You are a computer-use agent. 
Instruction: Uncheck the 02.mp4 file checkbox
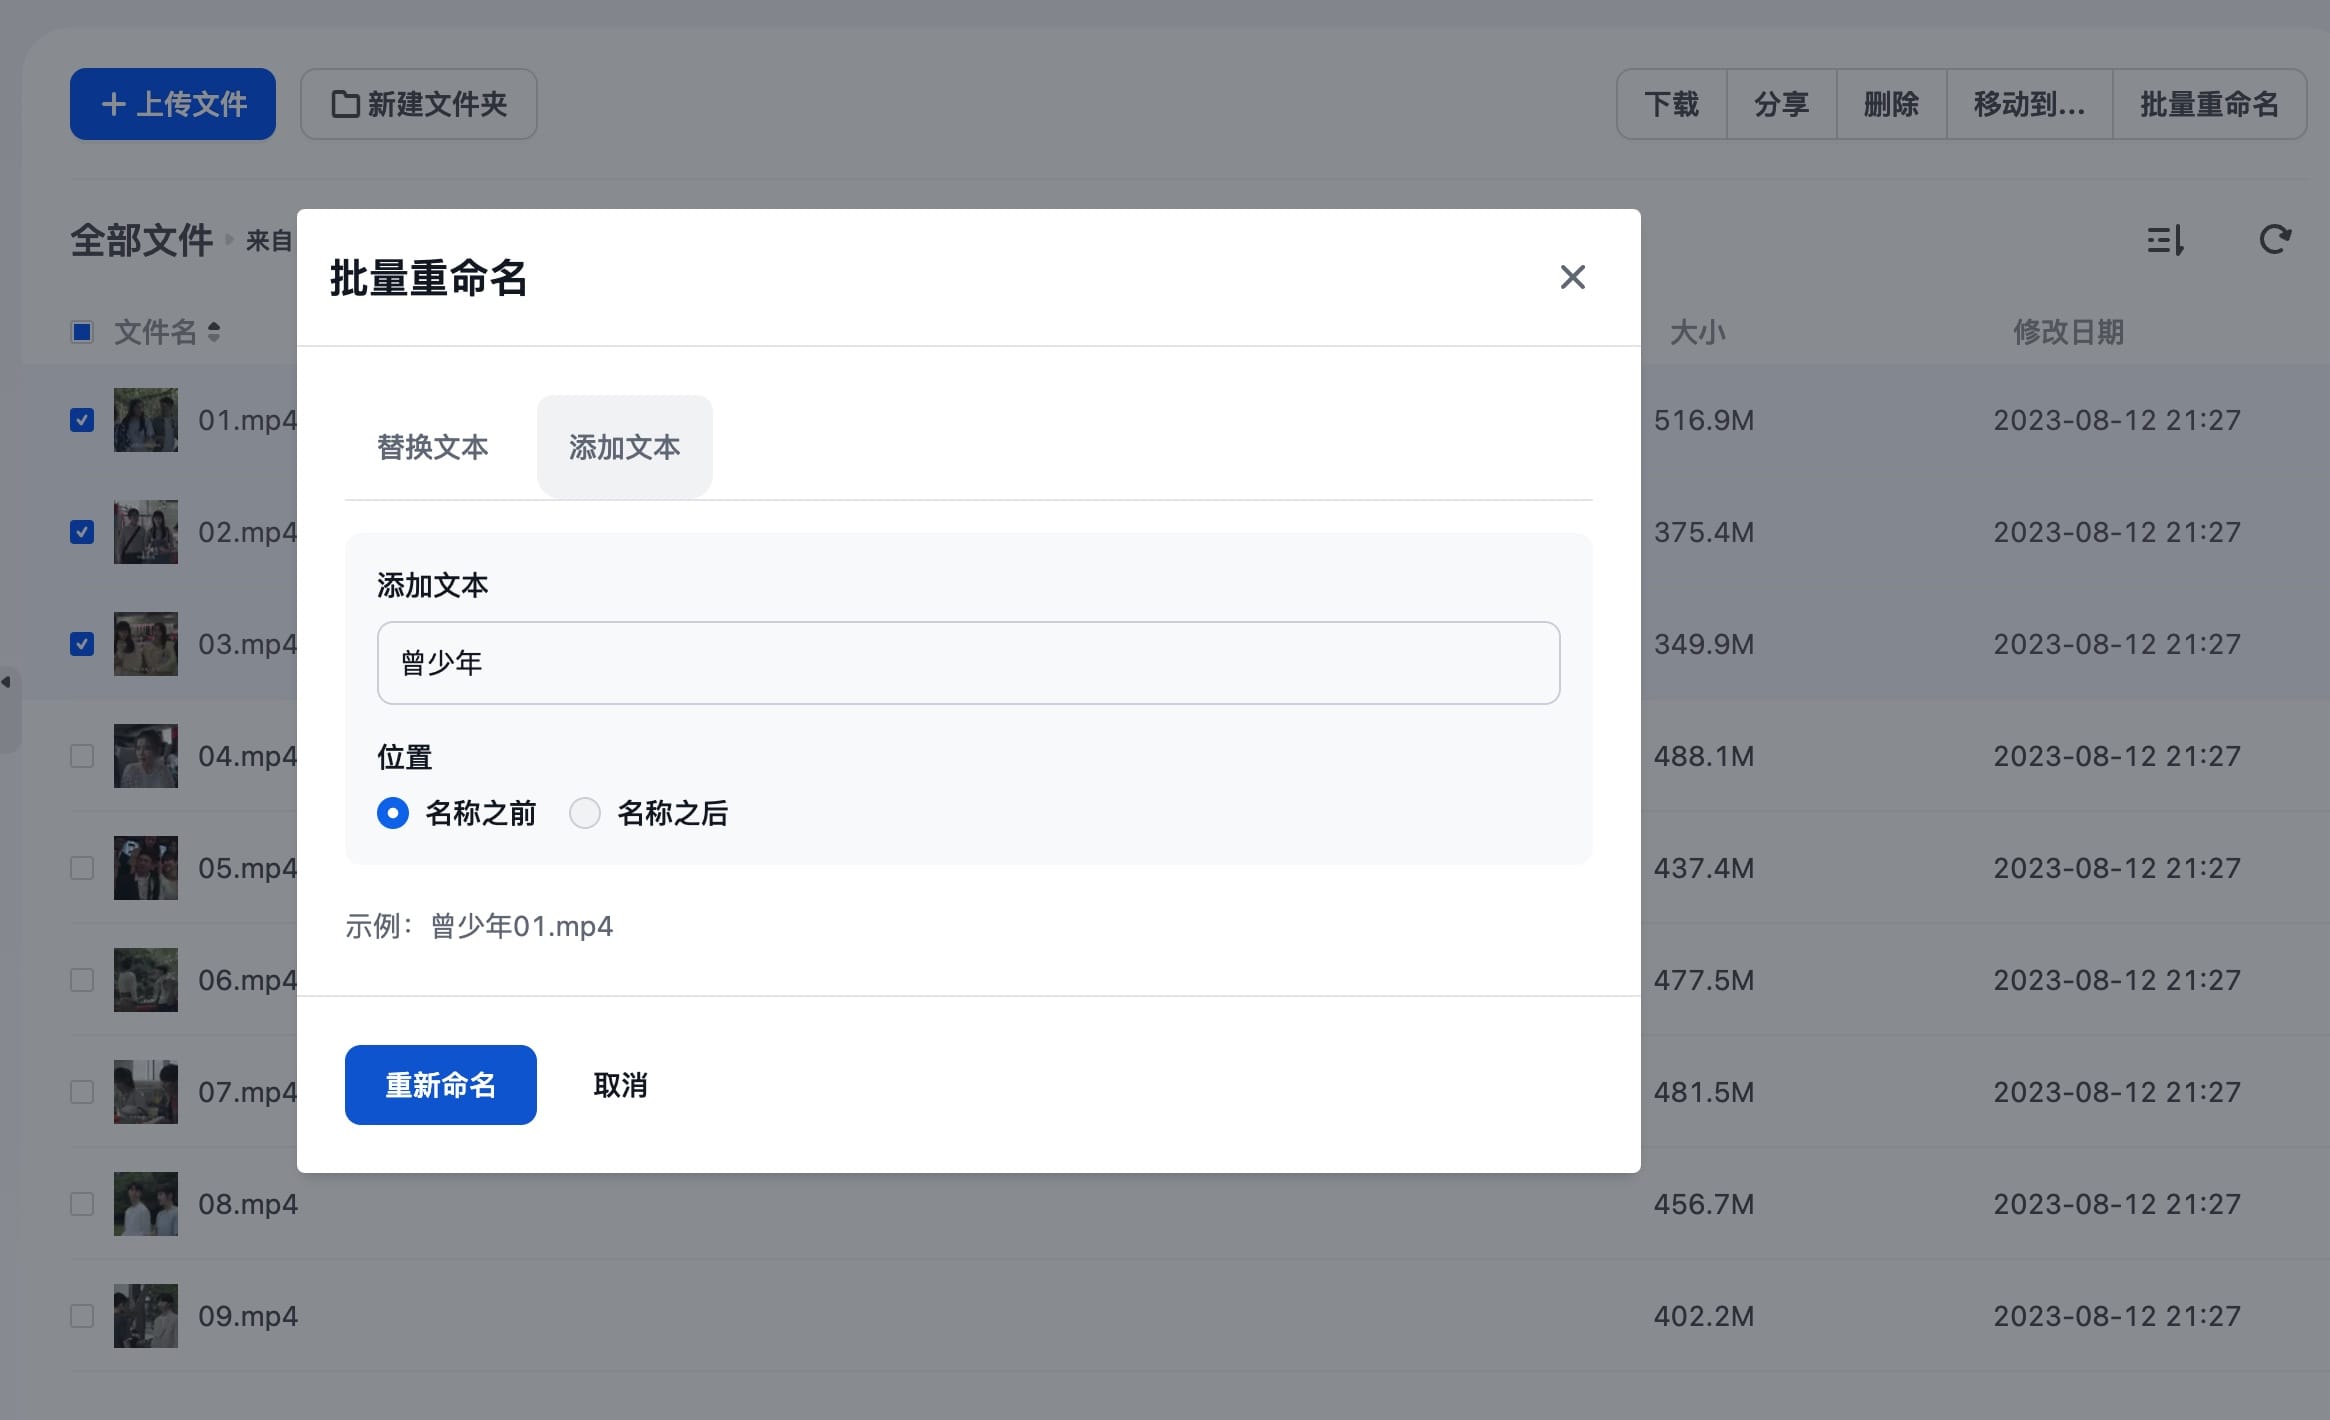coord(81,532)
